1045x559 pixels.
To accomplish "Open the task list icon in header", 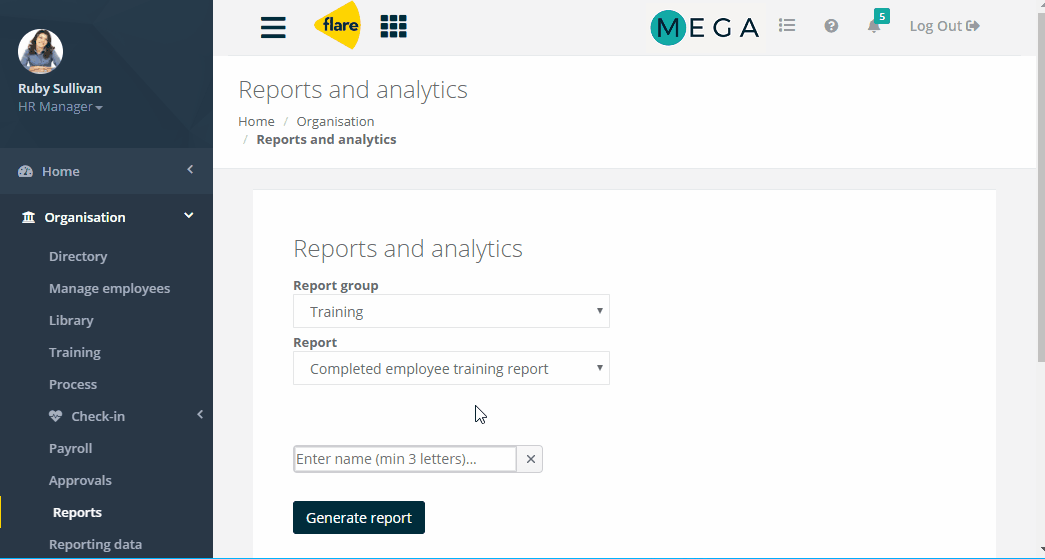I will click(x=787, y=26).
